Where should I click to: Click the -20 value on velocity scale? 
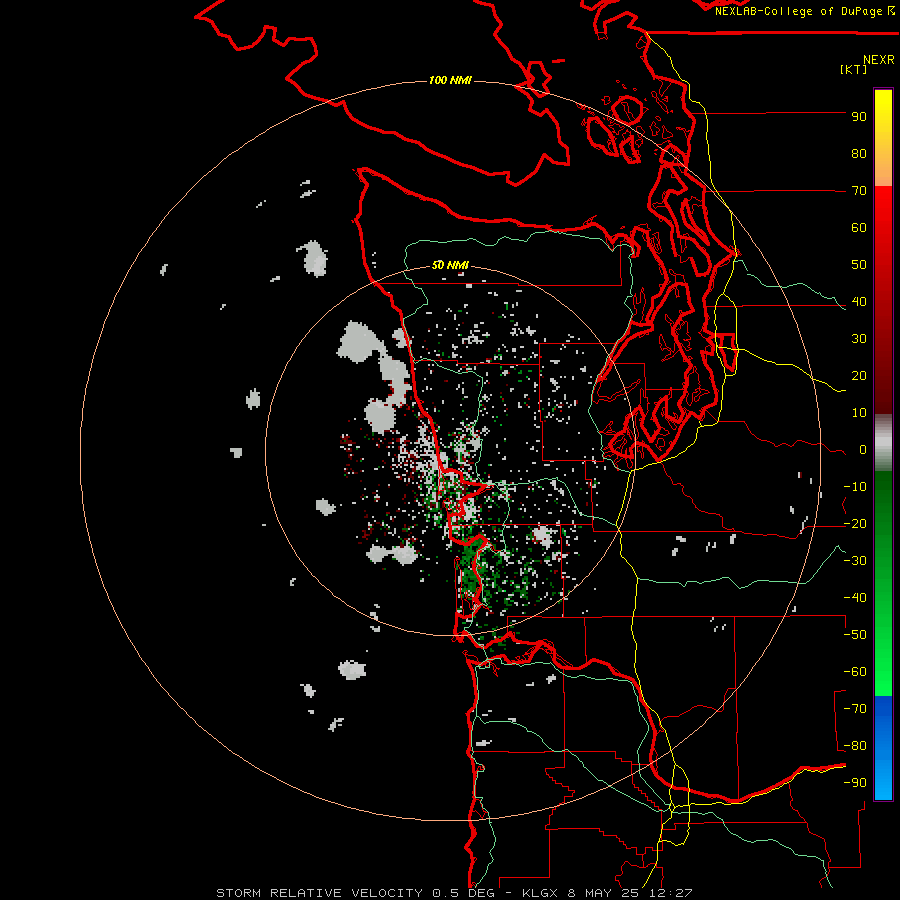855,524
